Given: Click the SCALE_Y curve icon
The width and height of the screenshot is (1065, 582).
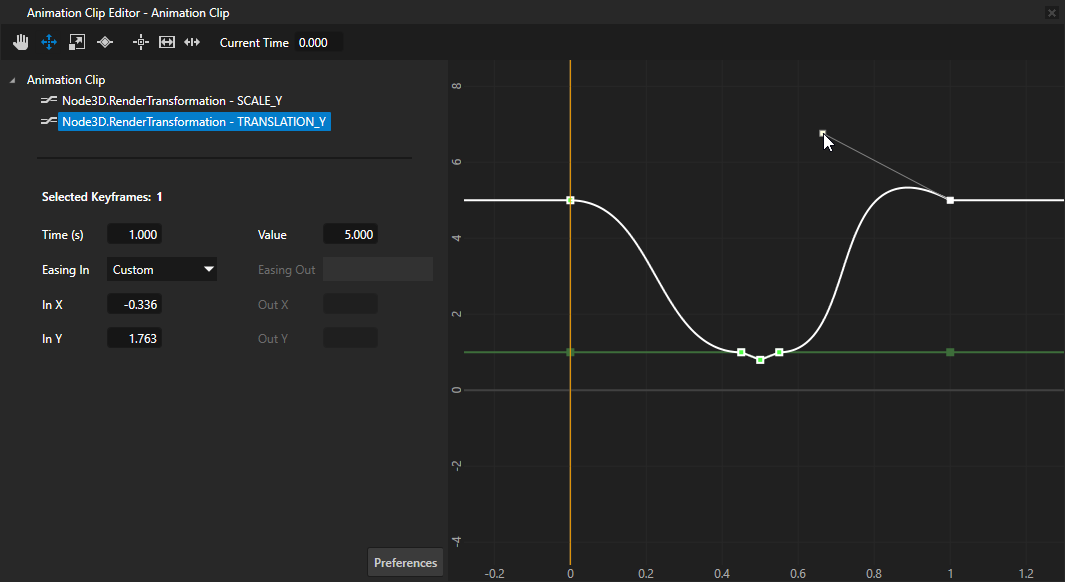Looking at the screenshot, I should (x=46, y=100).
